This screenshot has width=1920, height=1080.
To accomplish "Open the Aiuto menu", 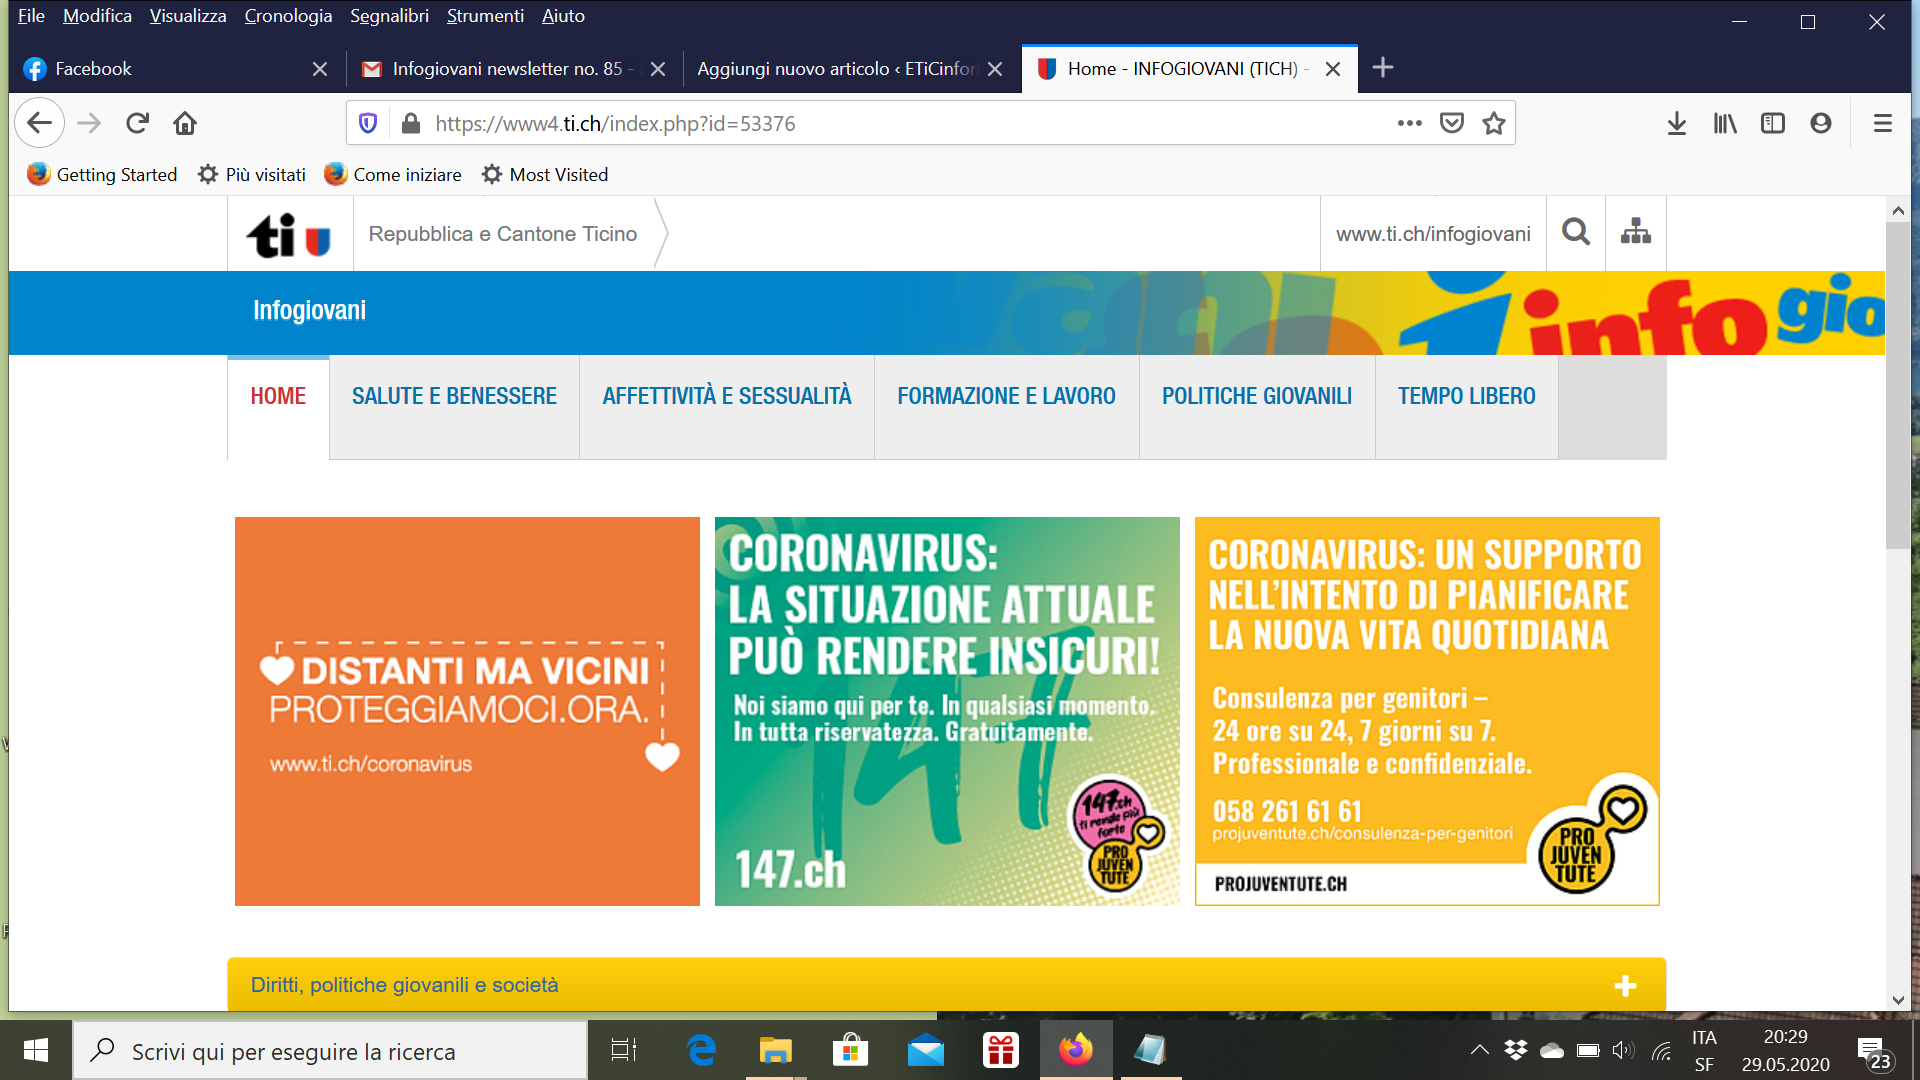I will tap(563, 16).
